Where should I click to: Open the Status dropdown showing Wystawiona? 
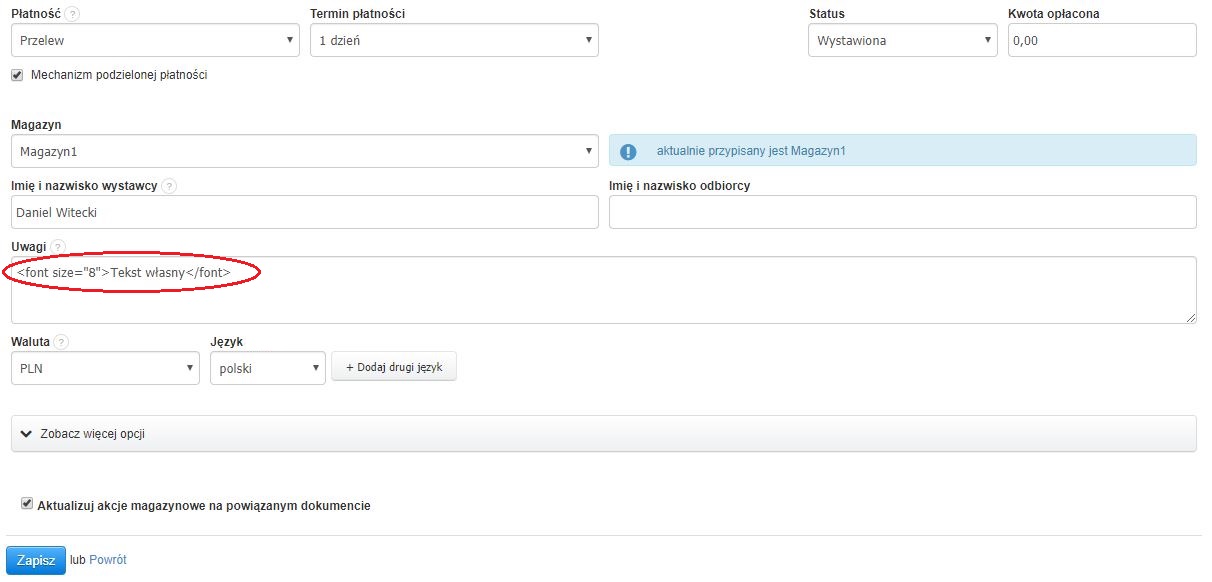902,41
